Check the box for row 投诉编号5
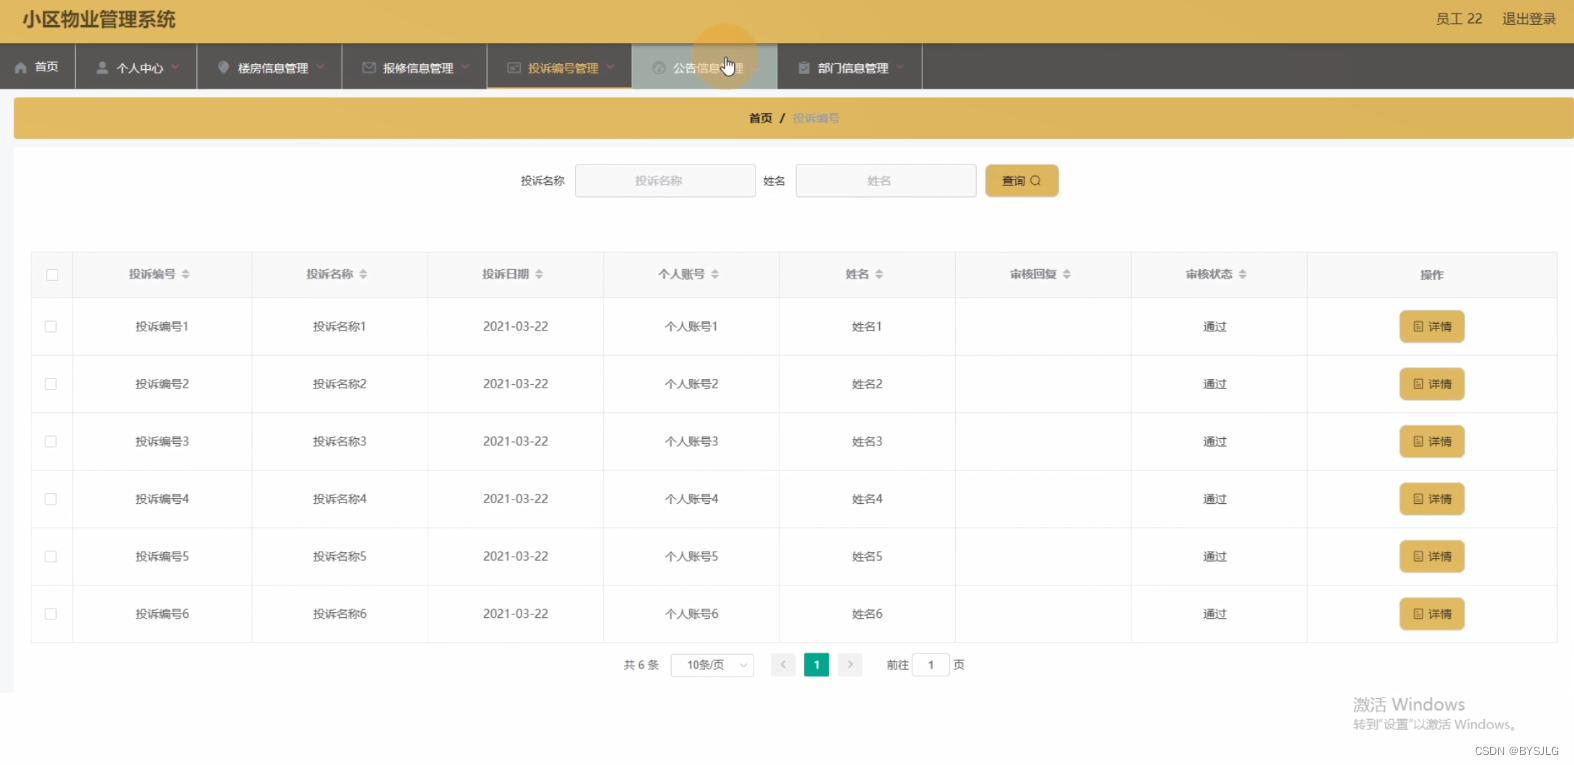1574x765 pixels. (51, 557)
